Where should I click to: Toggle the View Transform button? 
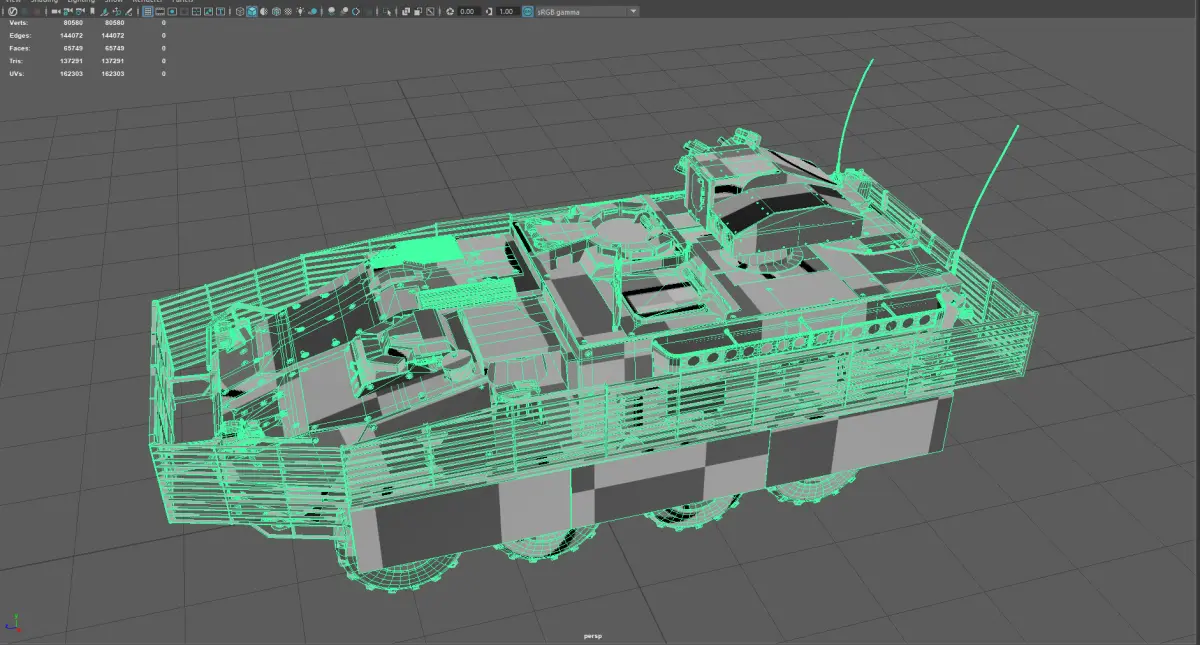point(527,11)
